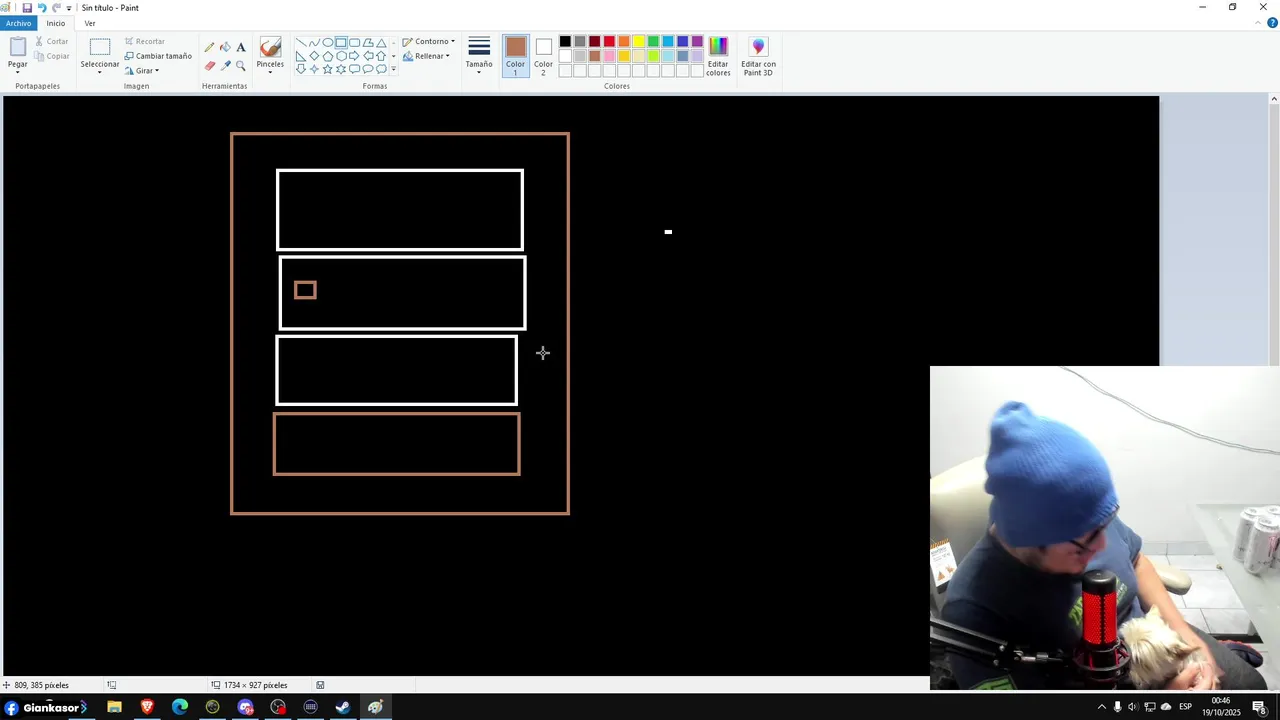The image size is (1280, 720).
Task: Open Editar colores dialog
Action: pos(718,56)
